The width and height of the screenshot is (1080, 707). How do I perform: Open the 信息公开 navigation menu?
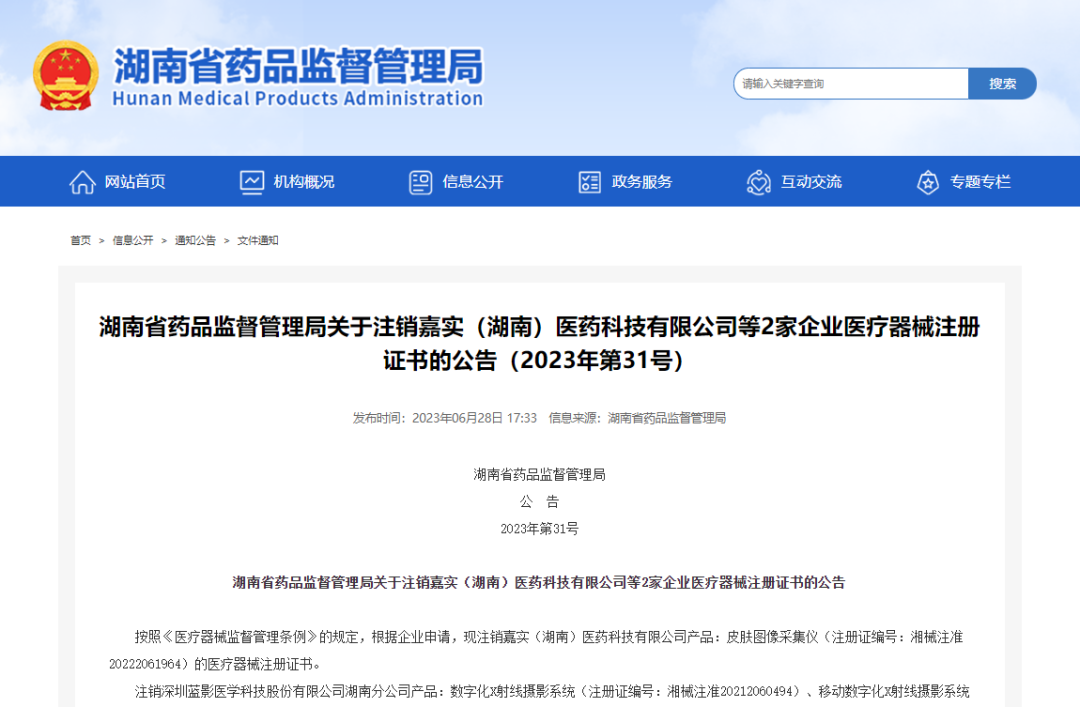473,181
